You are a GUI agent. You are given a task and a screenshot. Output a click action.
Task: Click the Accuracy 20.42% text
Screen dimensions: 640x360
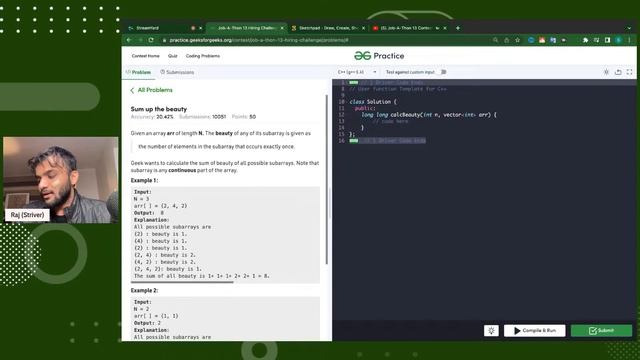tap(152, 117)
